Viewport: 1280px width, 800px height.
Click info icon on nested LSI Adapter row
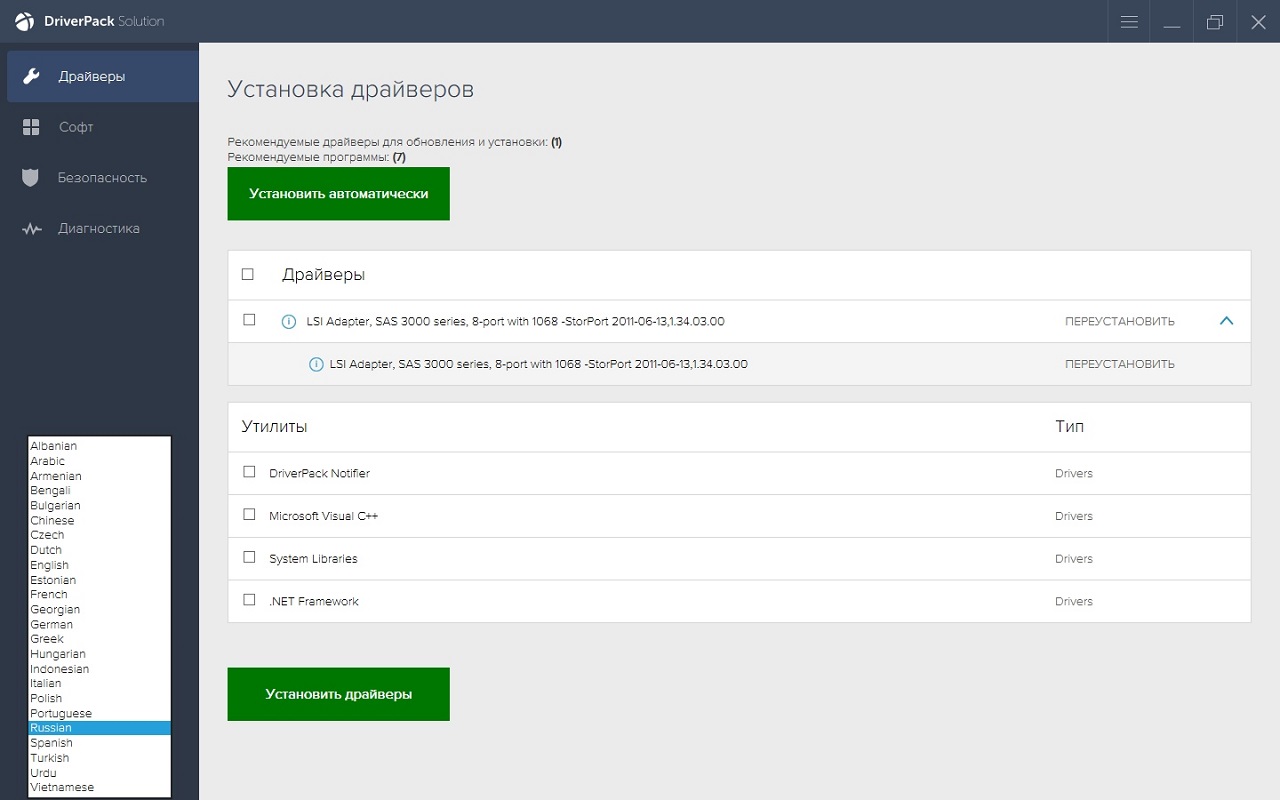(x=316, y=365)
